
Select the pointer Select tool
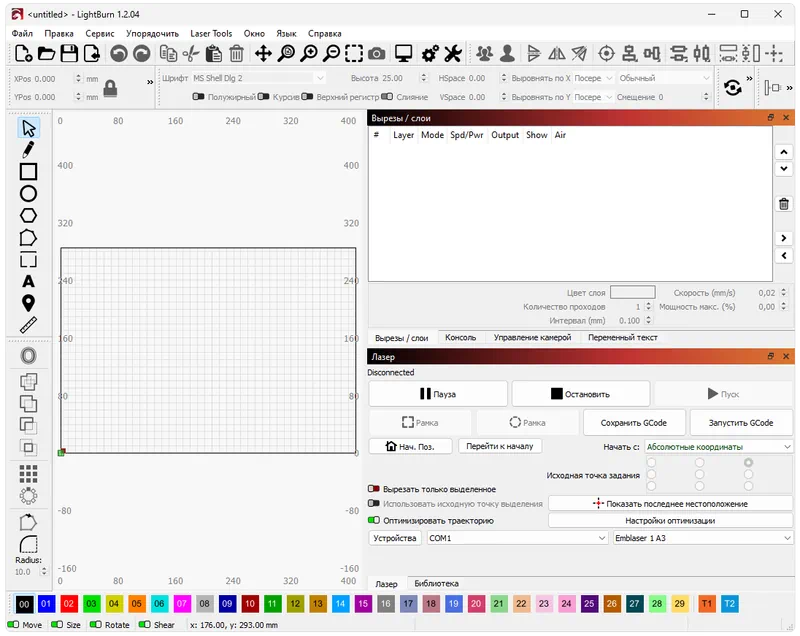click(x=29, y=128)
